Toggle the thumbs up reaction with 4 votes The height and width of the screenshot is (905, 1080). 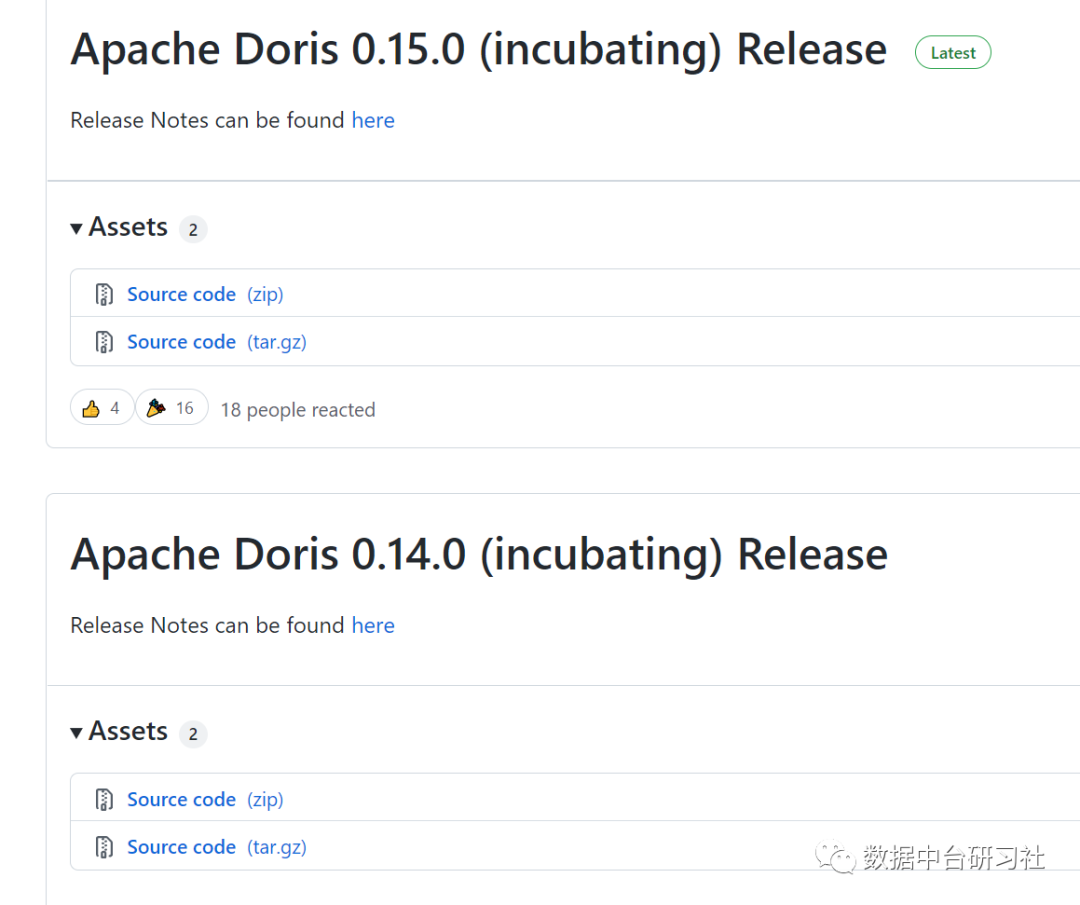101,408
